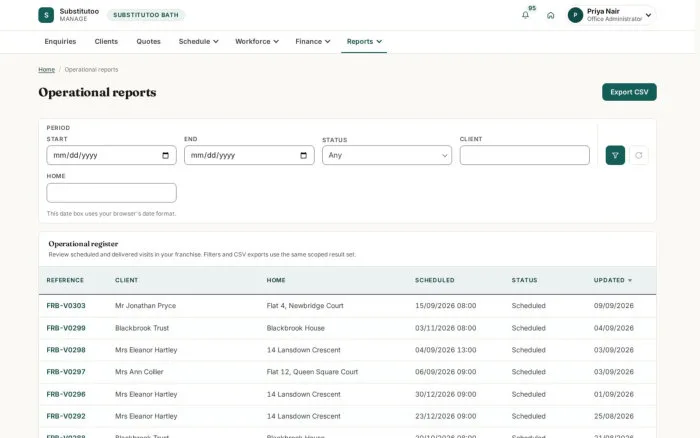Reset filters with the circular arrow button
This screenshot has width=700, height=438.
[639, 155]
